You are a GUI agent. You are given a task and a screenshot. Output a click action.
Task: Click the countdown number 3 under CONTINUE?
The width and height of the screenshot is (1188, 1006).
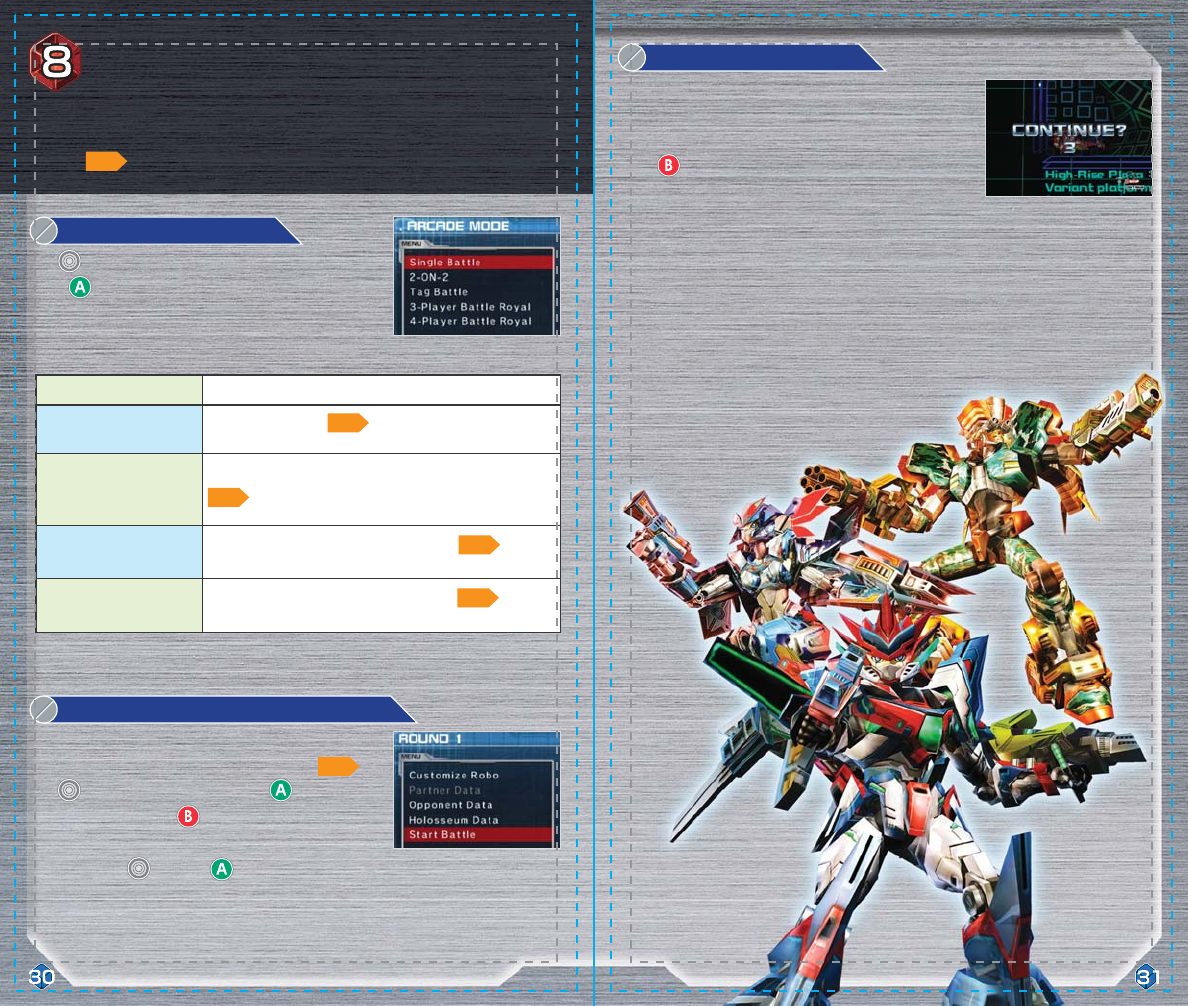point(1069,147)
